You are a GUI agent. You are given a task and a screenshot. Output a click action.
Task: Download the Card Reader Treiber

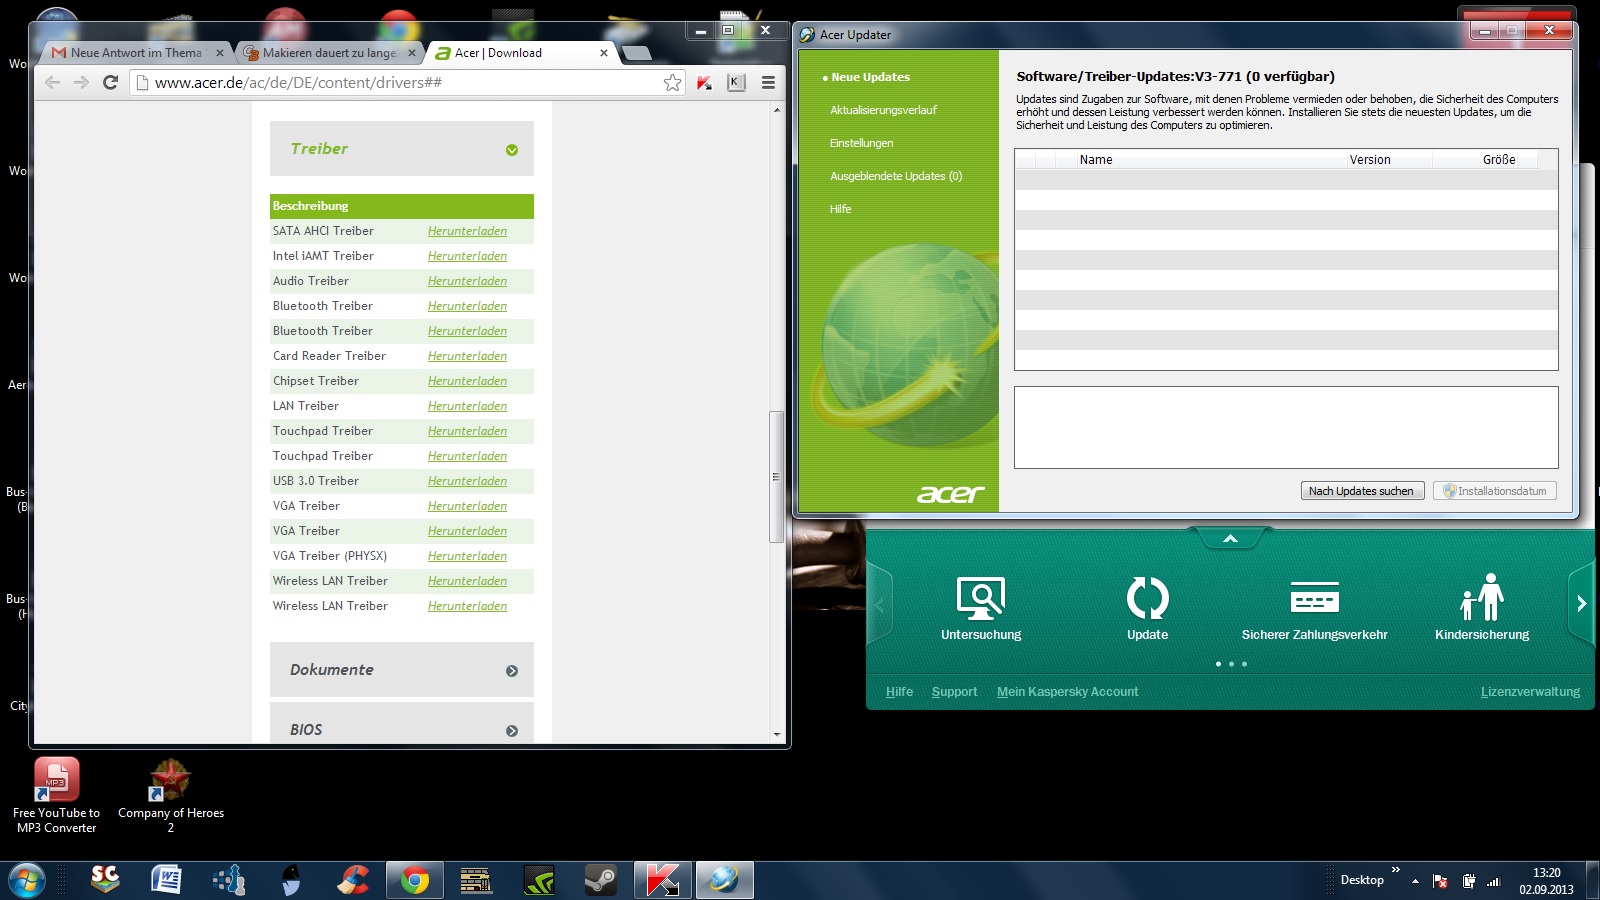[467, 356]
